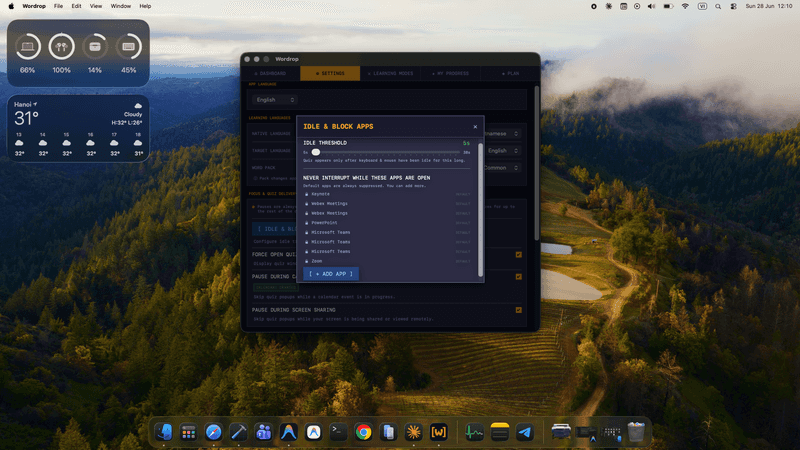Open Xcode hammer icon in Dock
Image resolution: width=800 pixels, height=450 pixels.
coord(238,432)
